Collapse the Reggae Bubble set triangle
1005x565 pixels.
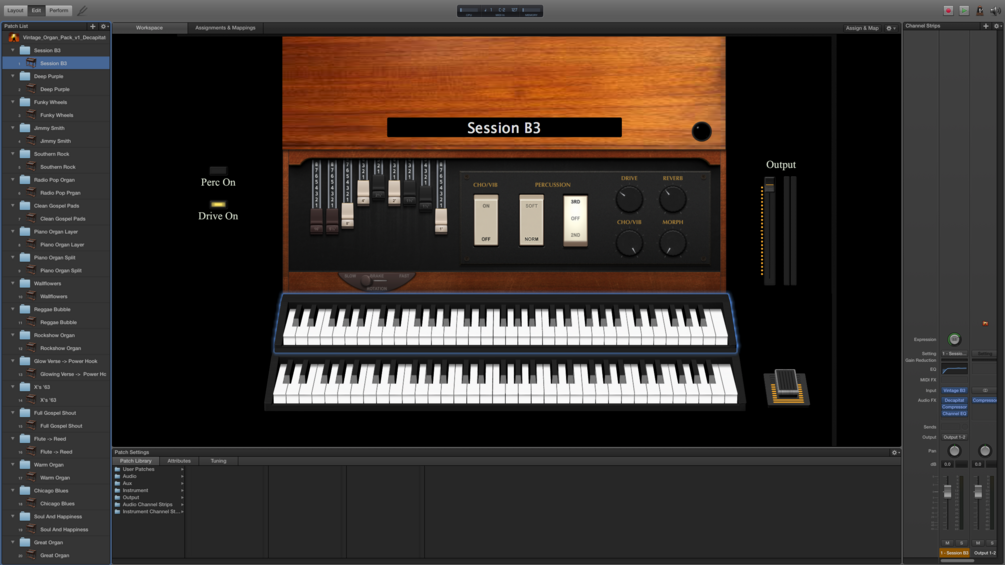coord(13,309)
